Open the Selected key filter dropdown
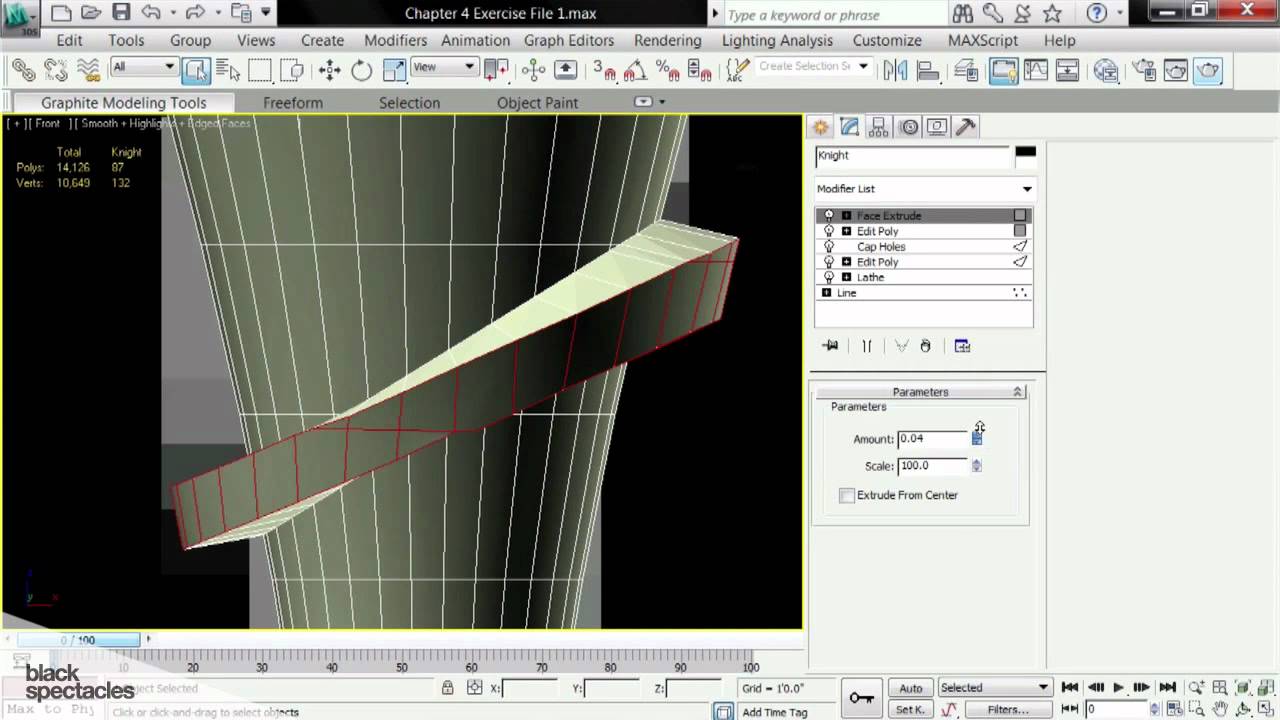The width and height of the screenshot is (1280, 720). tap(994, 688)
